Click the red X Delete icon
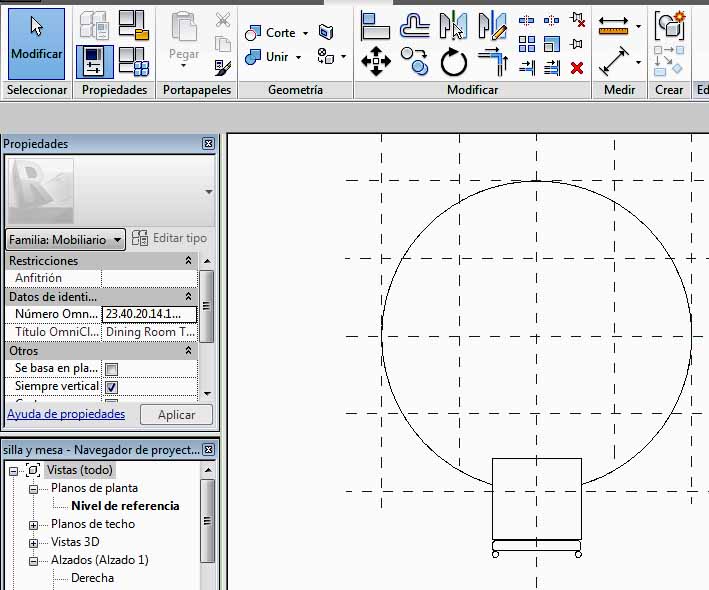Screen dimensions: 709x590 (x=577, y=68)
